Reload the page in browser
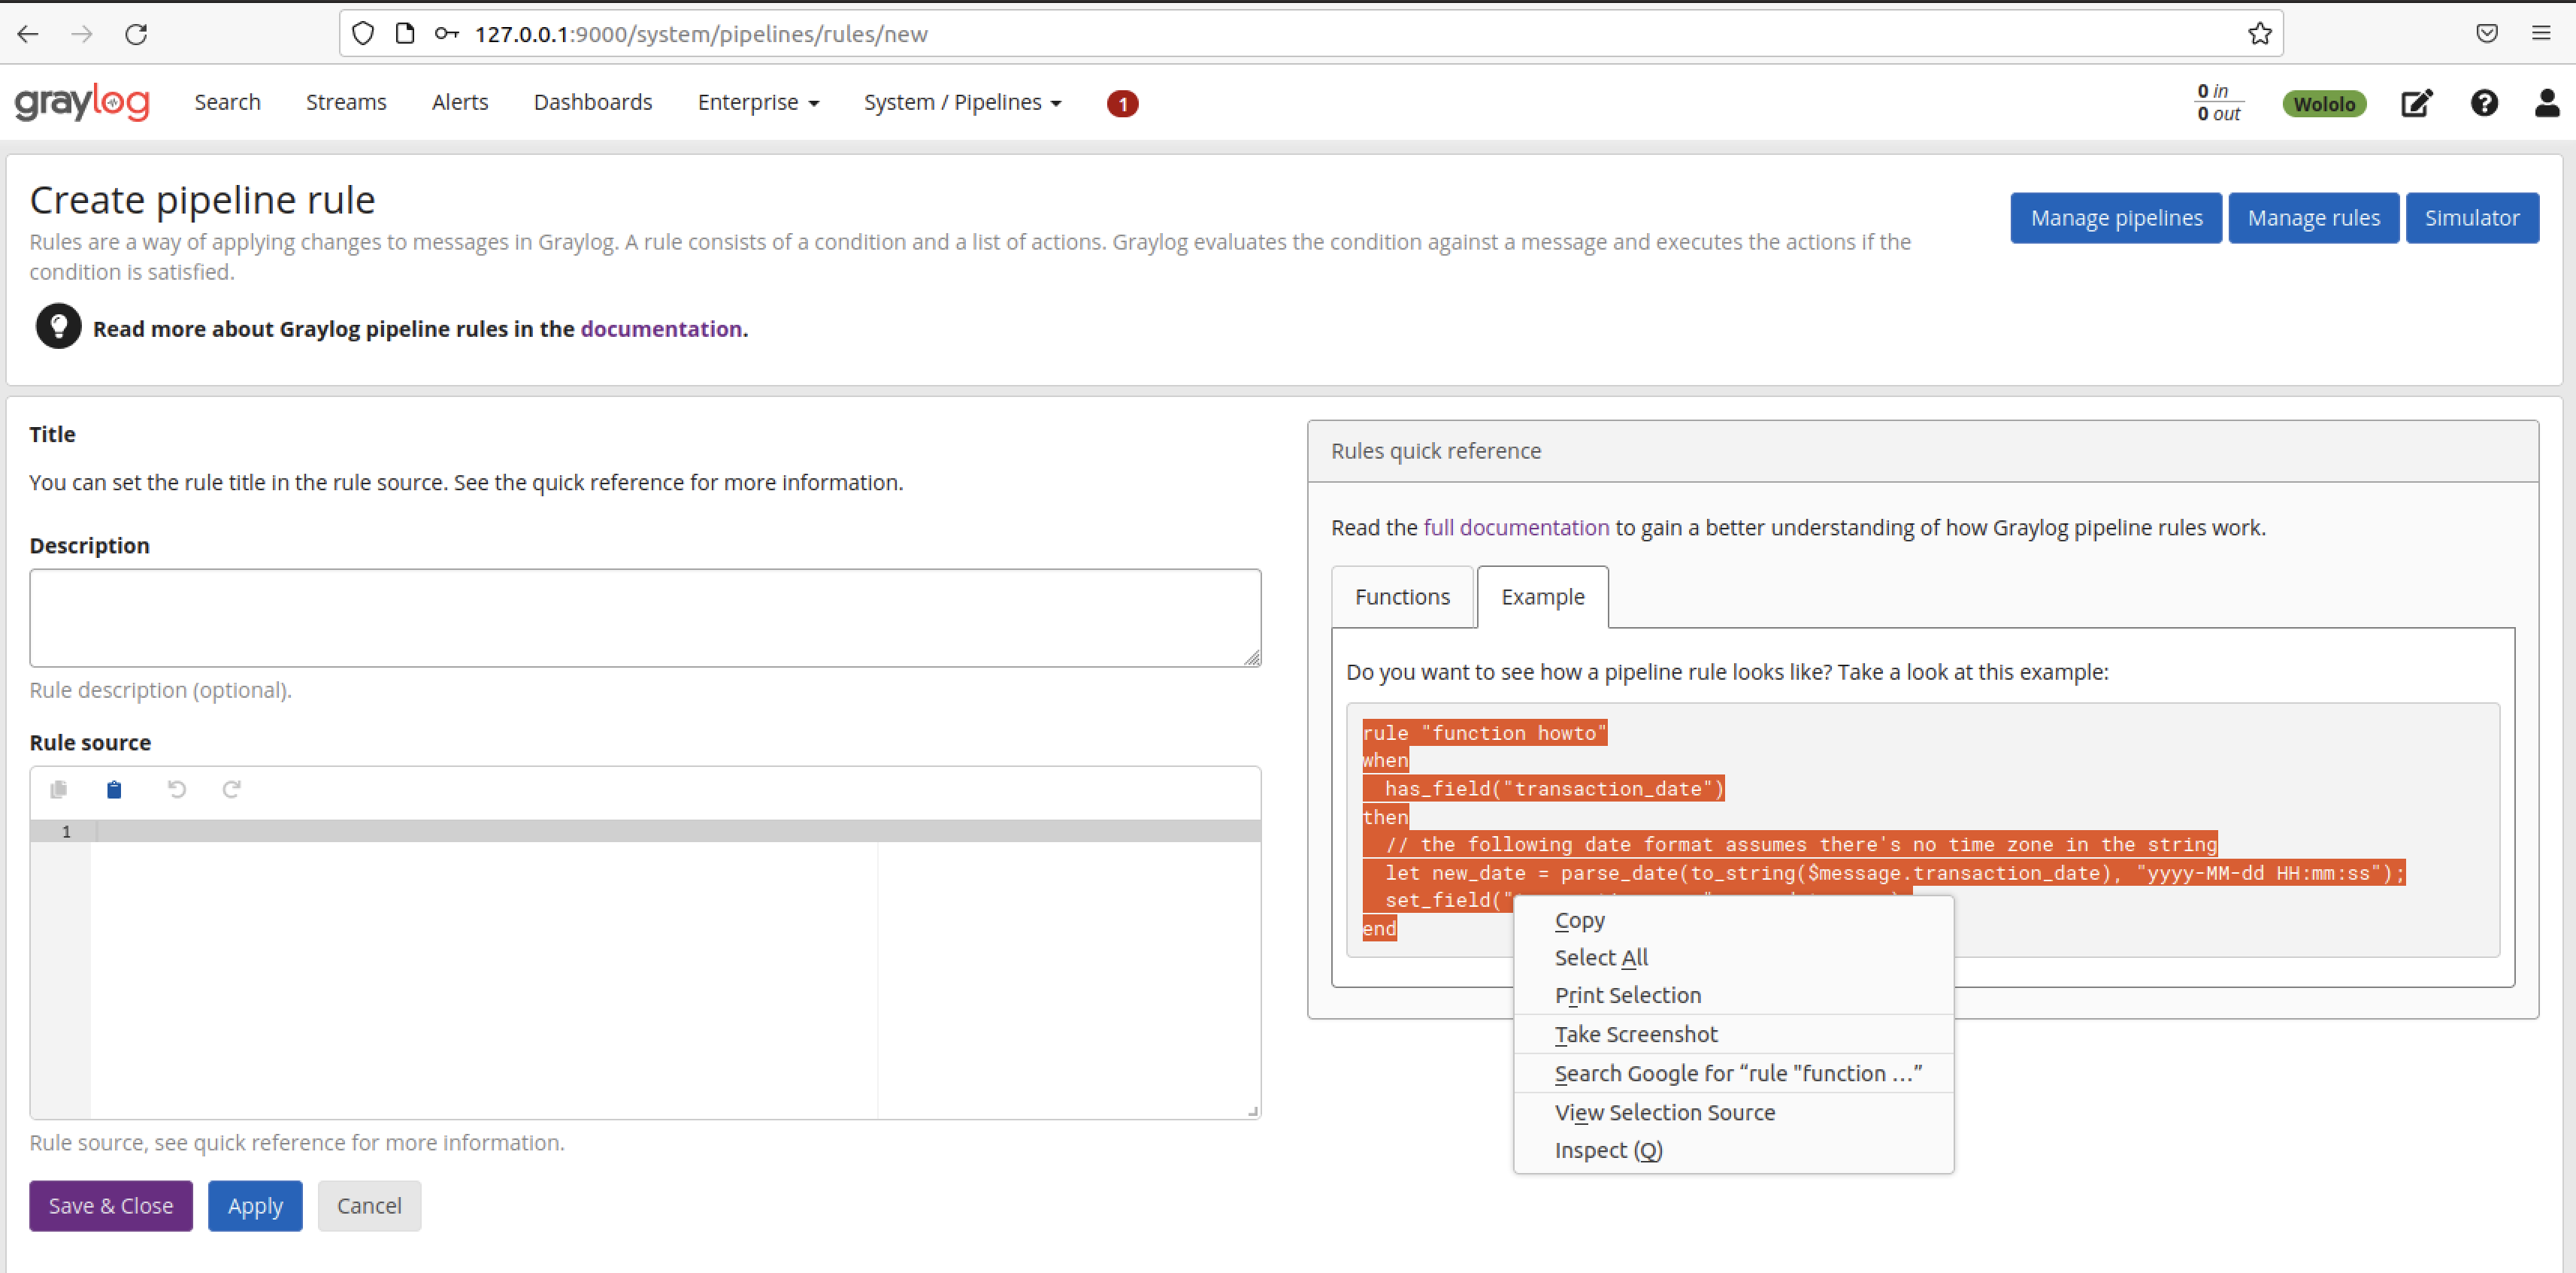The height and width of the screenshot is (1273, 2576). click(x=136, y=34)
